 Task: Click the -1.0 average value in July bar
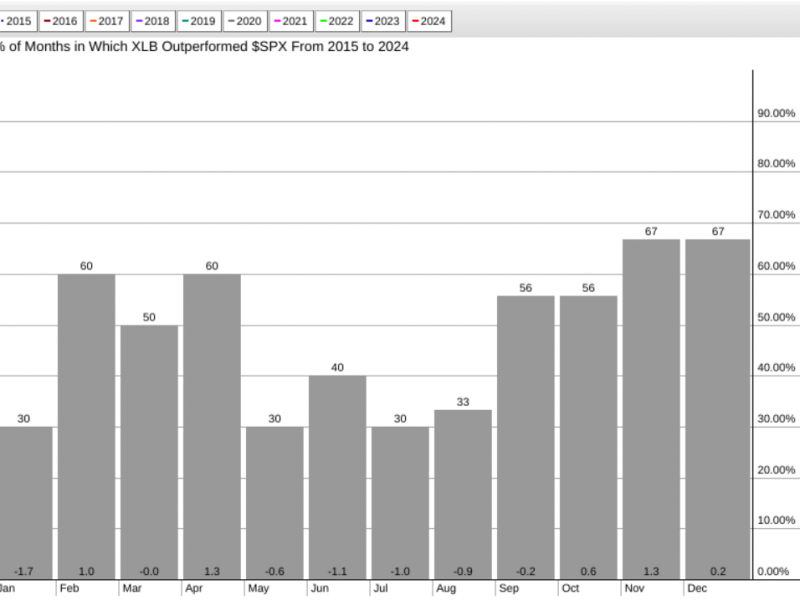click(x=400, y=571)
